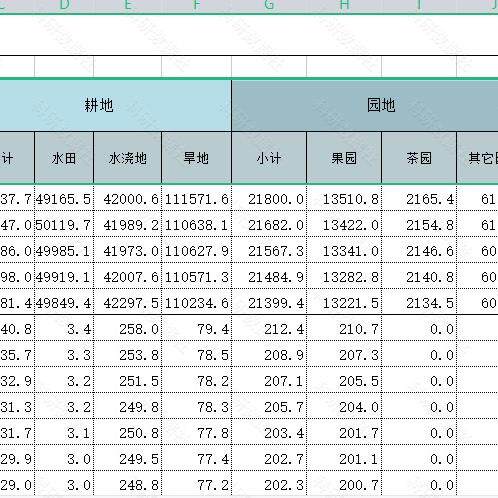Select cell containing 49165.5

point(64,198)
